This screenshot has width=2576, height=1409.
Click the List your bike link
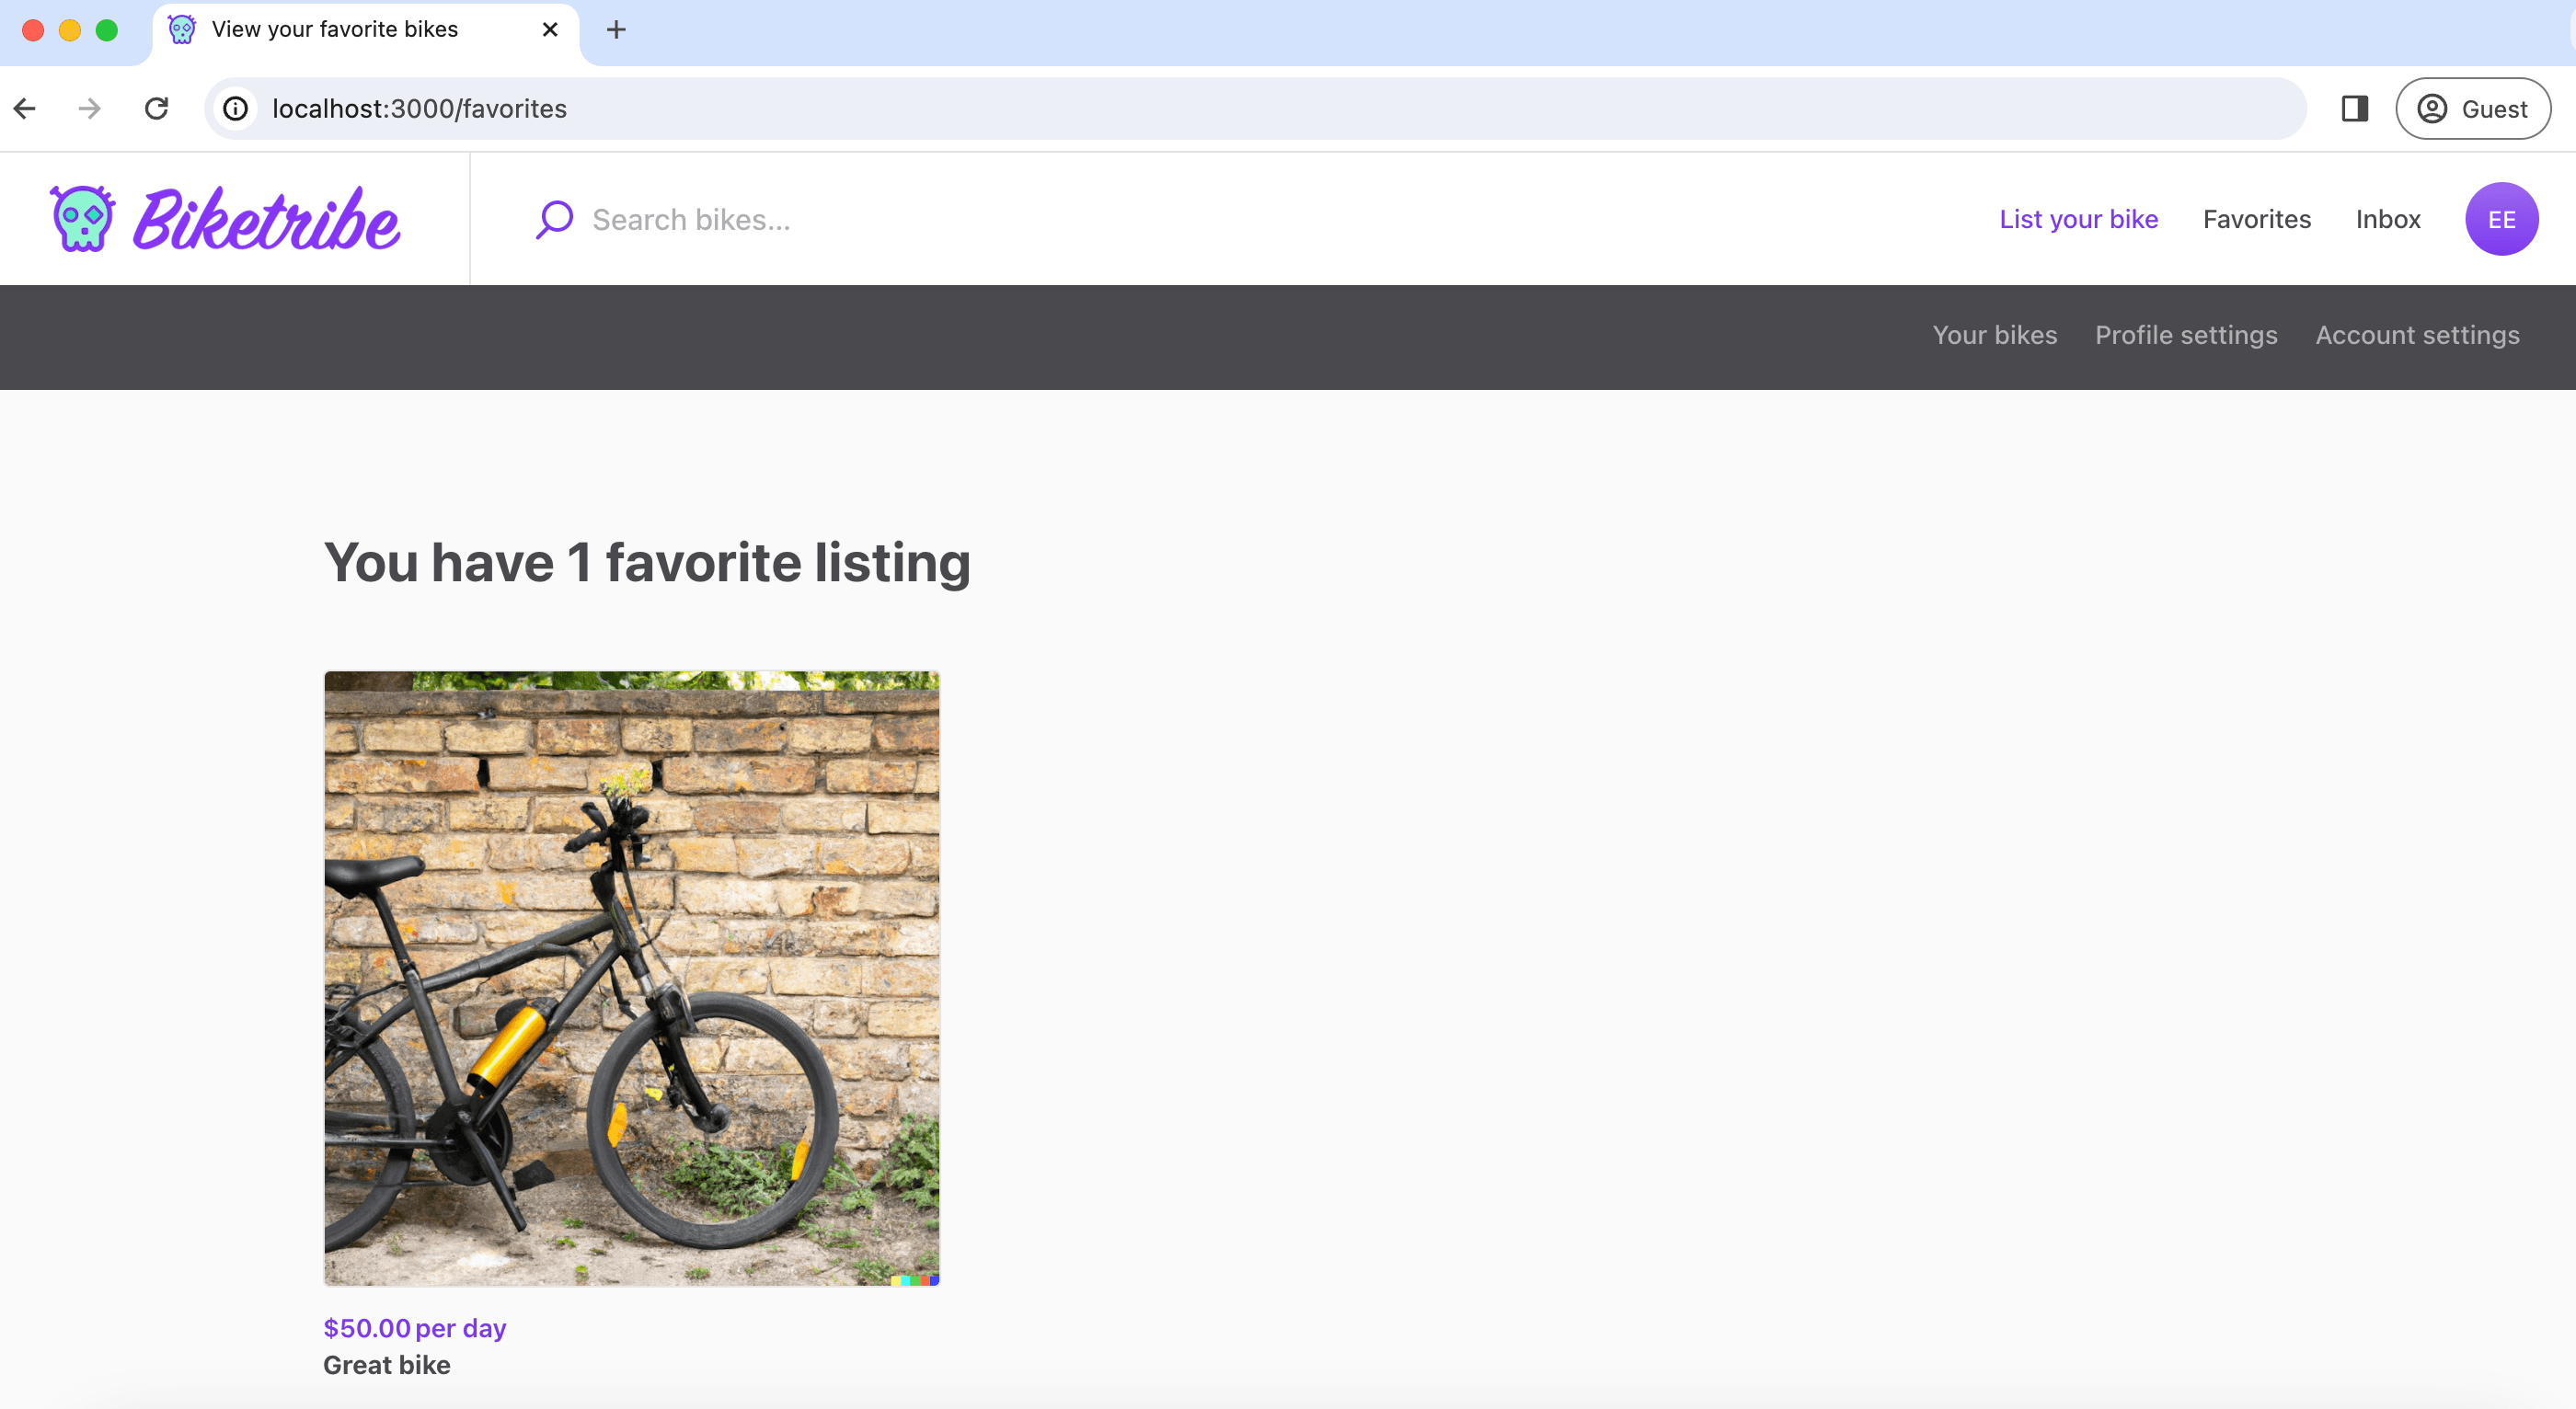point(2078,219)
